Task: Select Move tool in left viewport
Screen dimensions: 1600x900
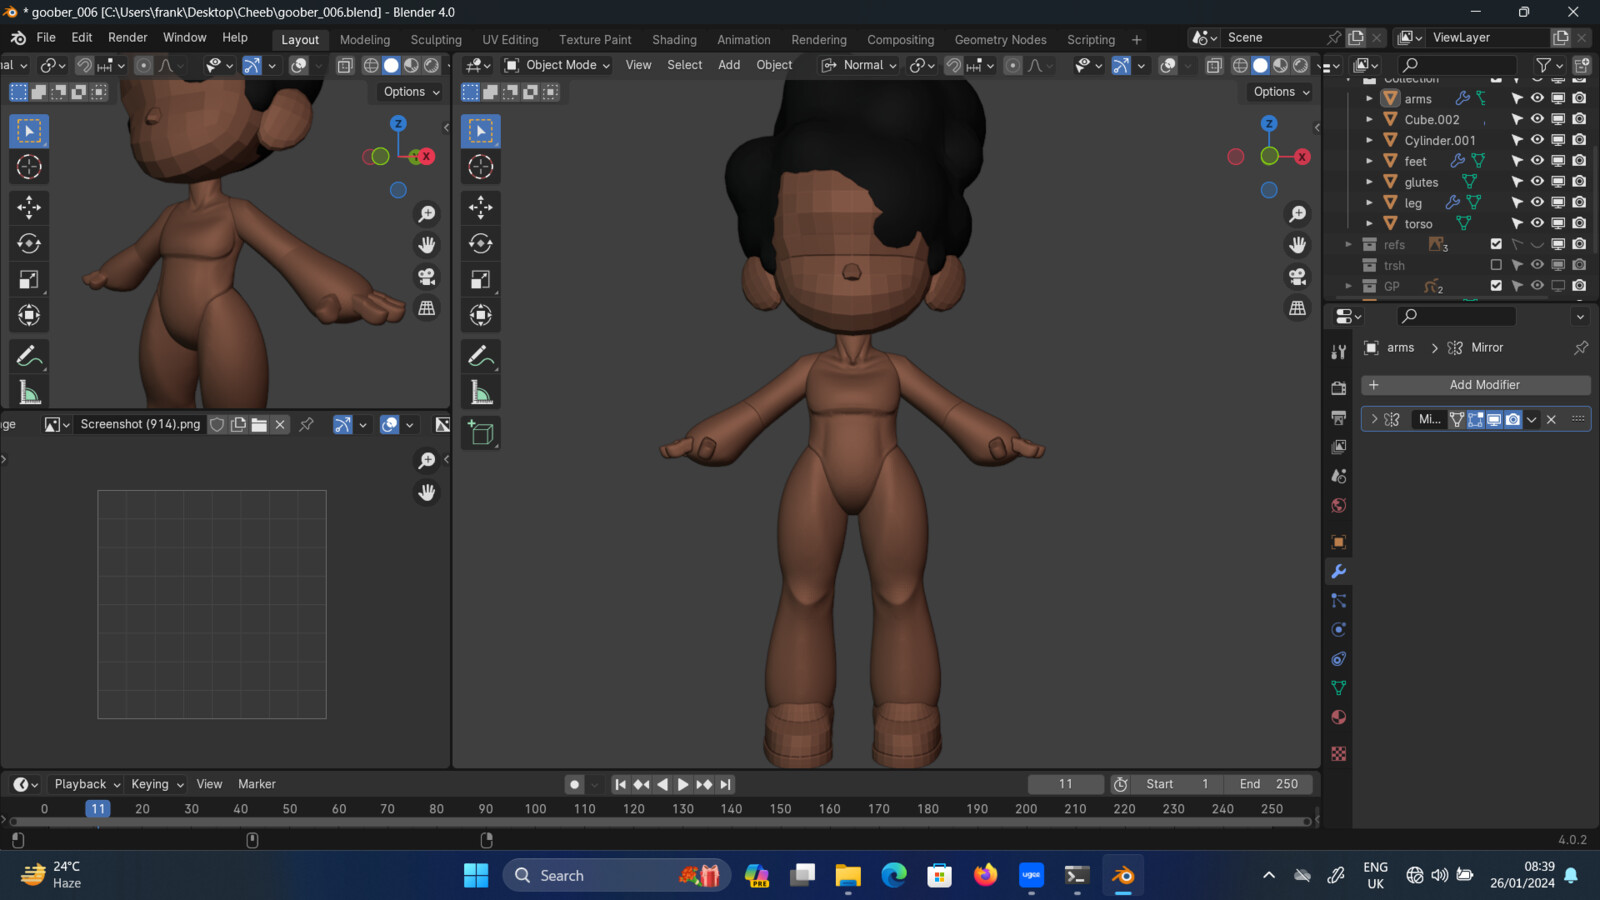Action: 29,207
